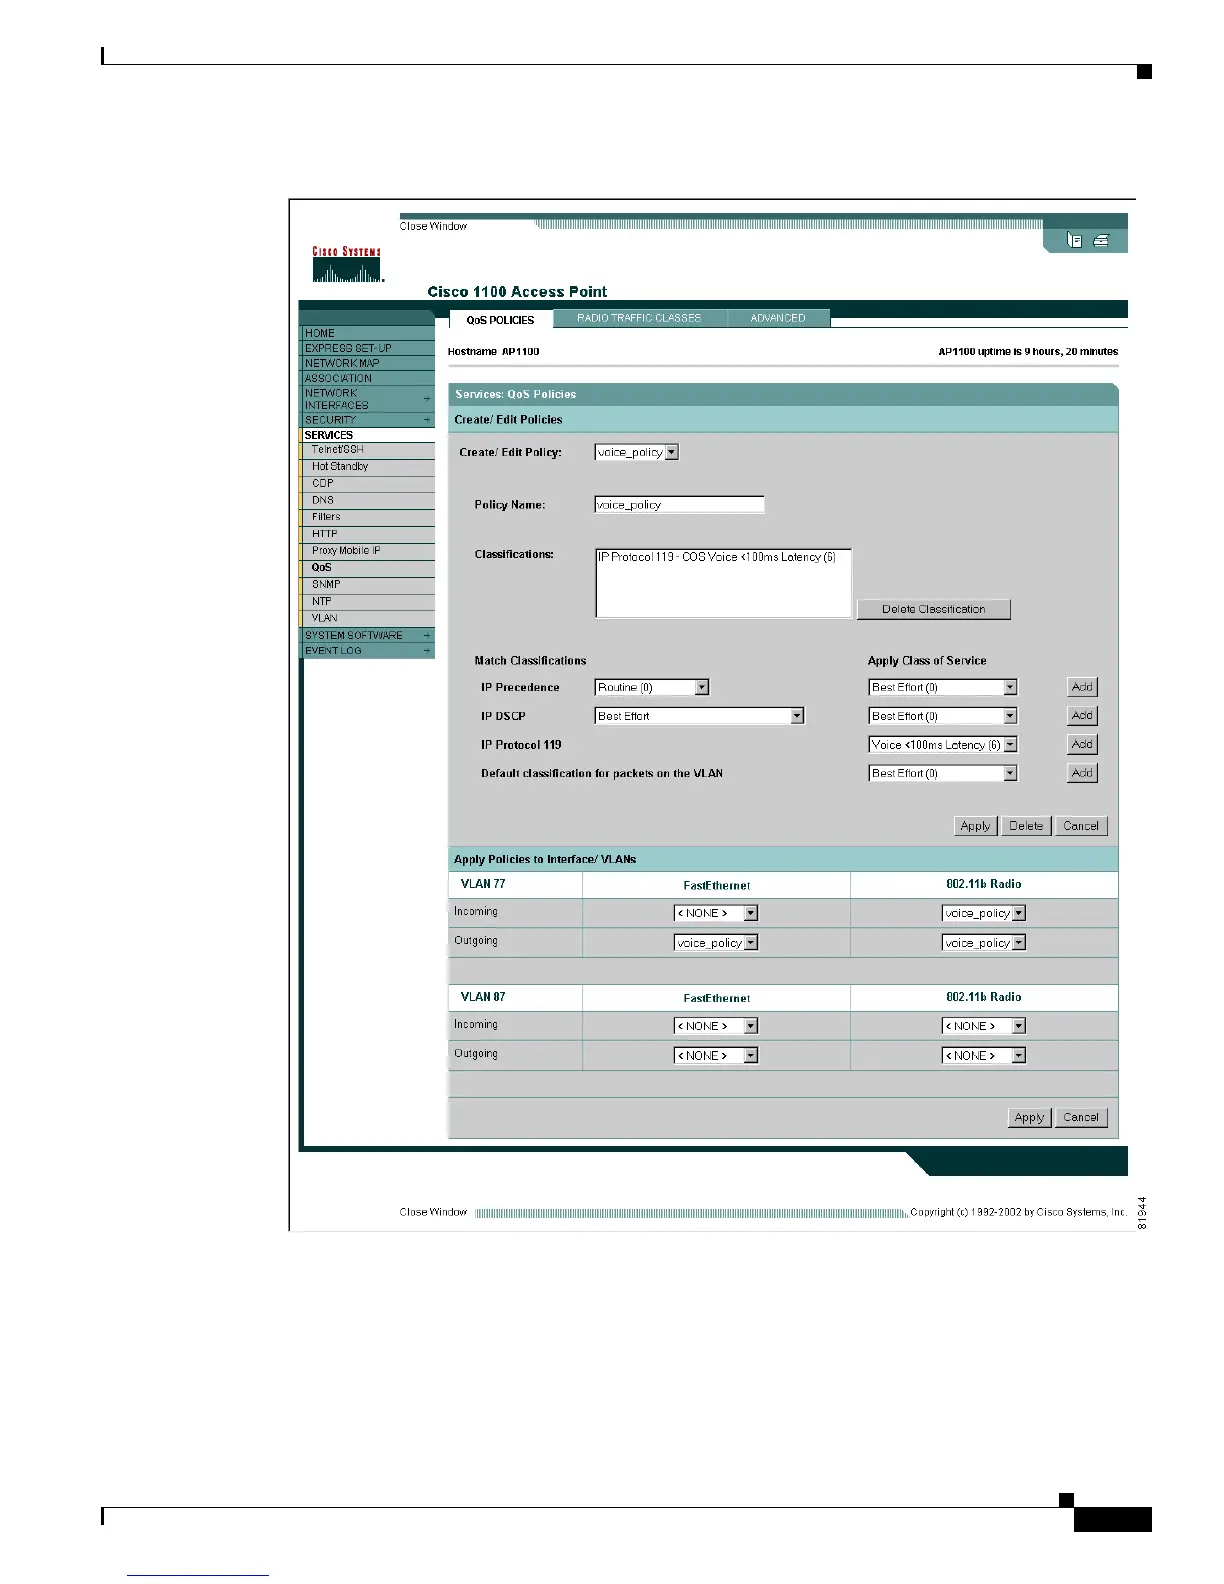Screen dimensions: 1224x1584
Task: Expand SYSTEM SOFTWARE in the sidebar
Action: (x=367, y=636)
